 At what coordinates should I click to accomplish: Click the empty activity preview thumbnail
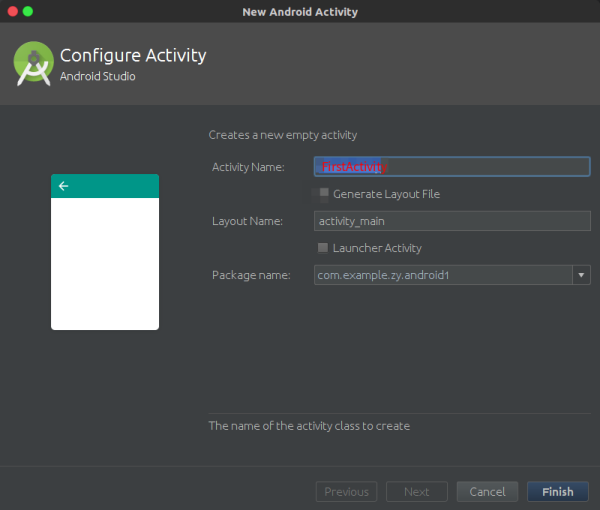[105, 252]
